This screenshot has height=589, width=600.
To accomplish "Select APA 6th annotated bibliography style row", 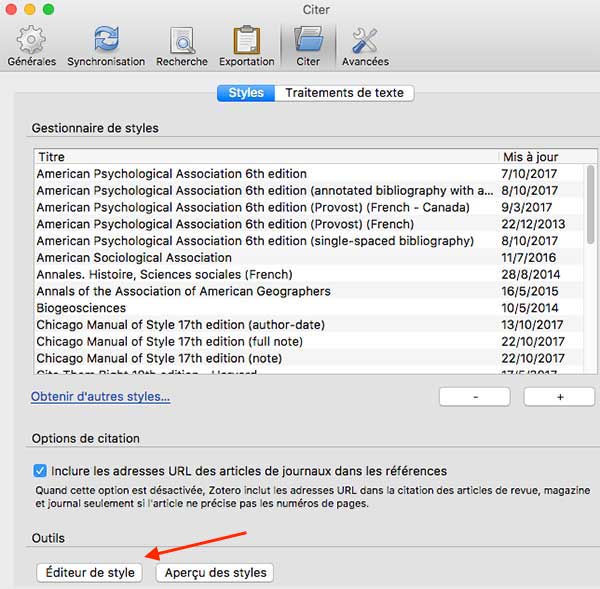I will [x=308, y=191].
